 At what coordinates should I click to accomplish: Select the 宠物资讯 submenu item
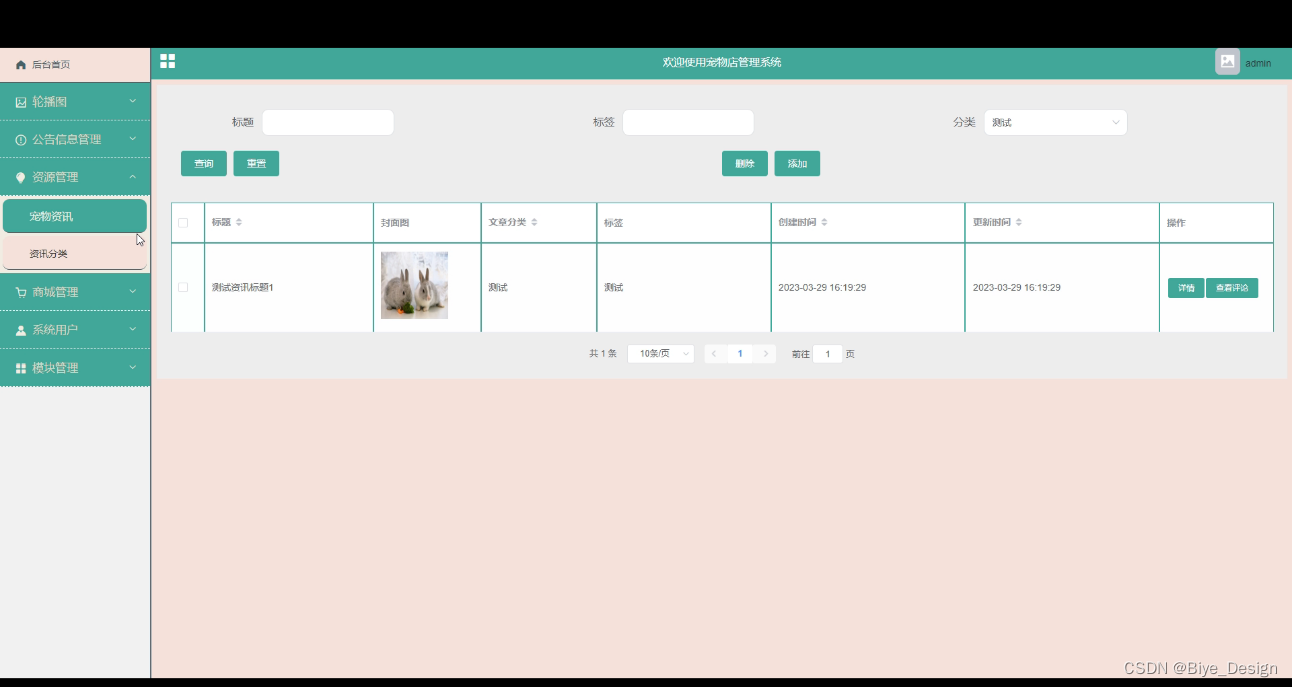point(75,216)
